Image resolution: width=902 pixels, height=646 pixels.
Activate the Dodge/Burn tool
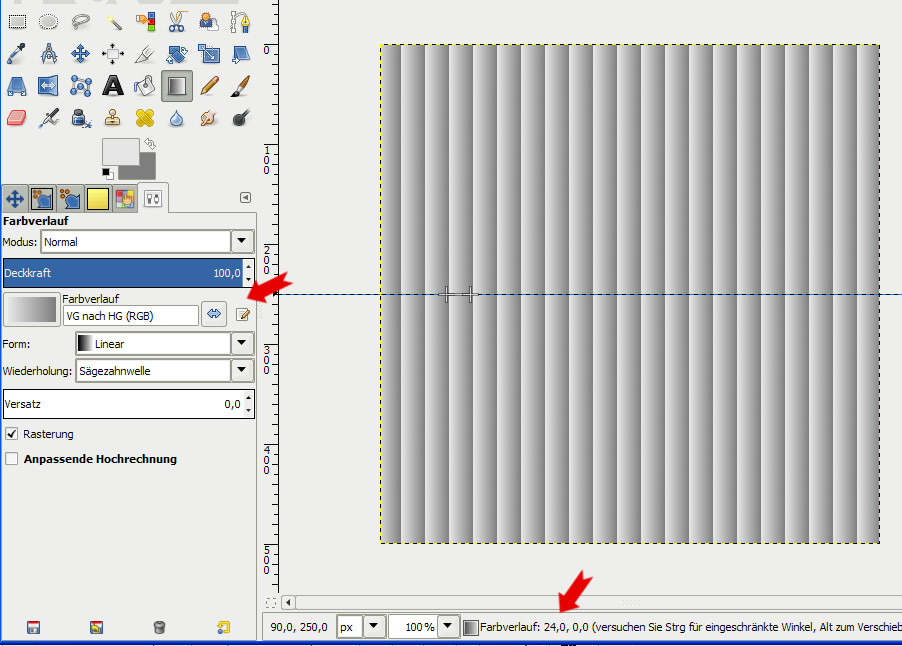pyautogui.click(x=240, y=119)
